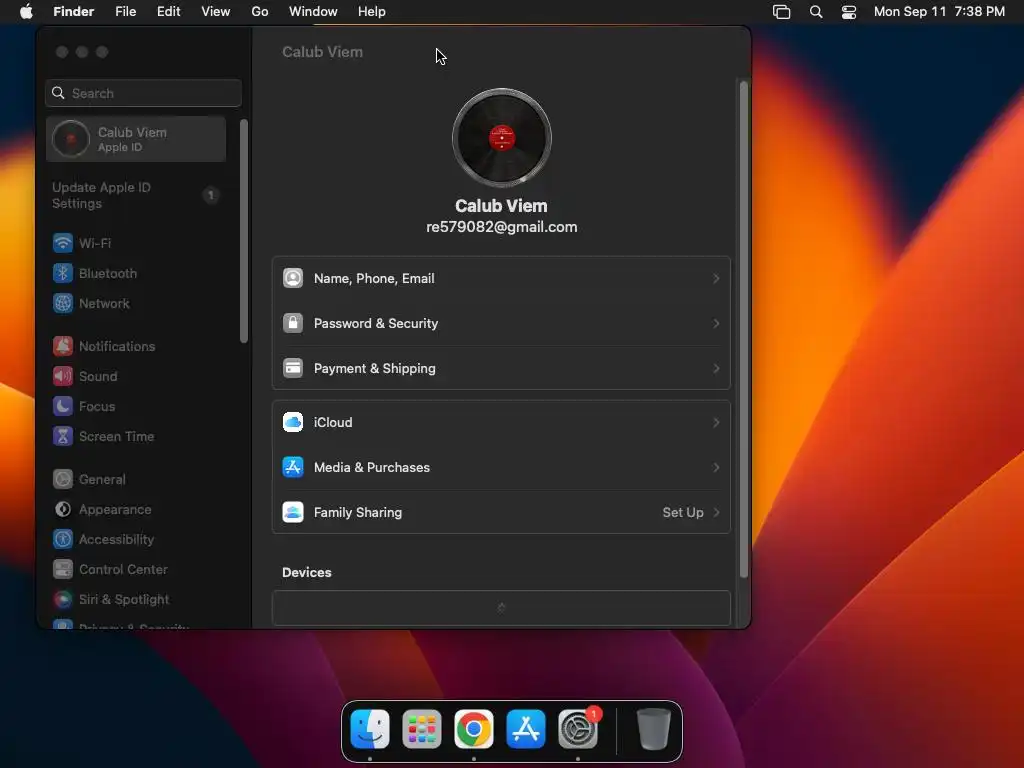
Task: Open Bluetooth icon in sidebar
Action: (x=63, y=273)
